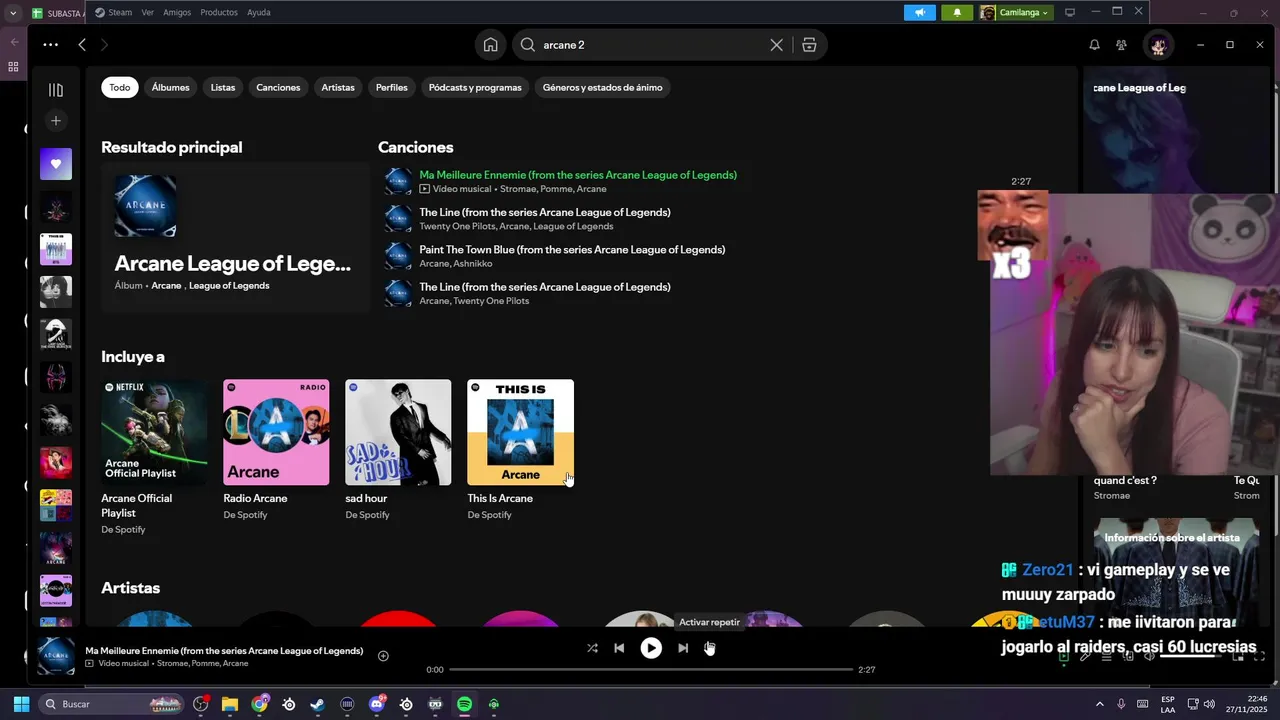Screen dimensions: 1280x720
Task: Seek on the song progress bar
Action: [651, 670]
